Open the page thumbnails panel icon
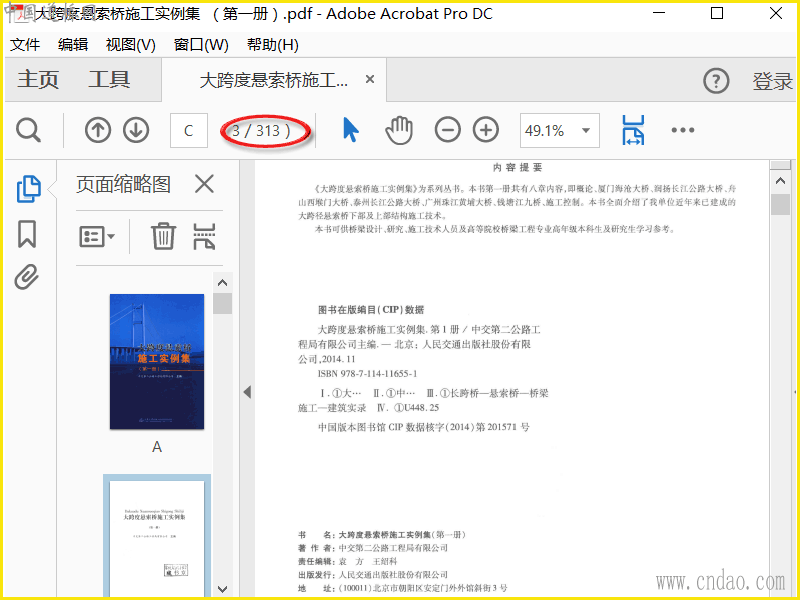 coord(29,189)
